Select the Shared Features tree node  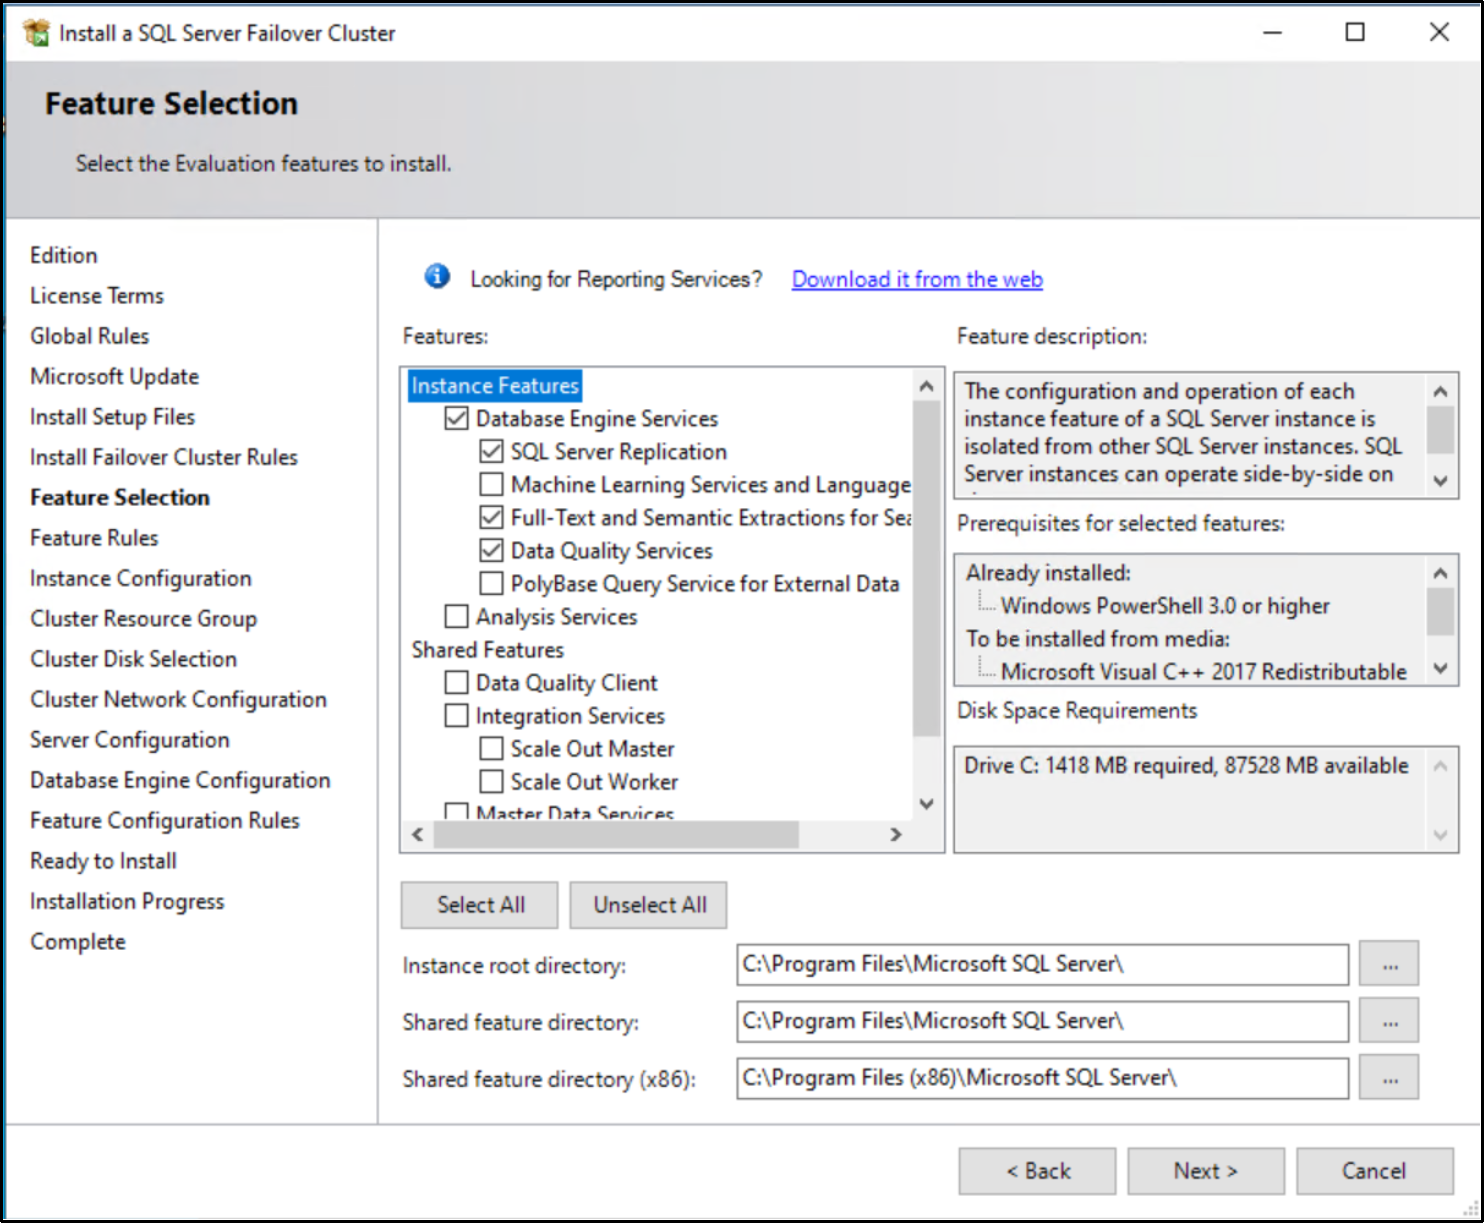click(488, 650)
